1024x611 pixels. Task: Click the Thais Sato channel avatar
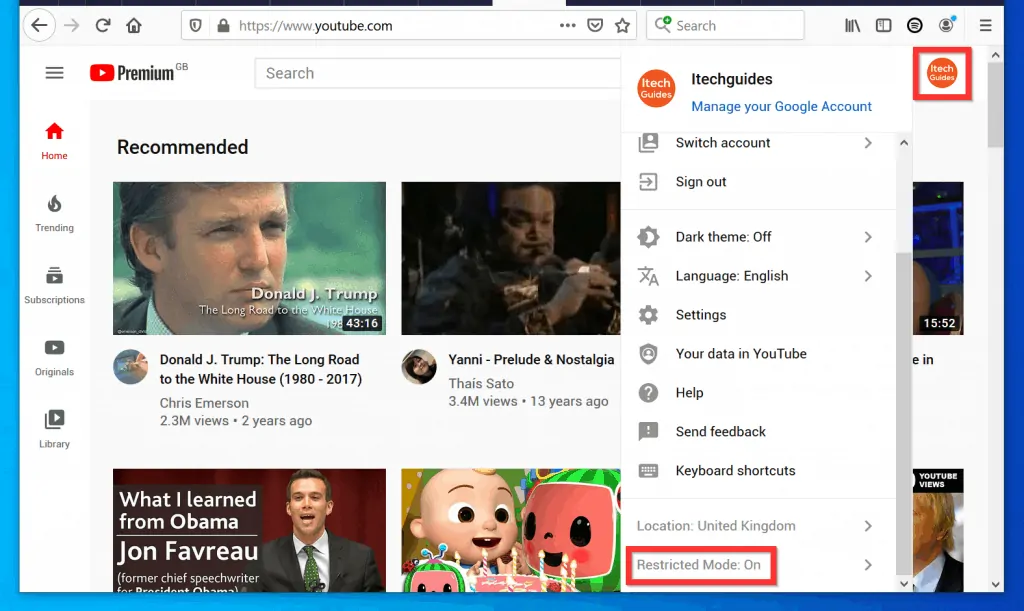419,366
